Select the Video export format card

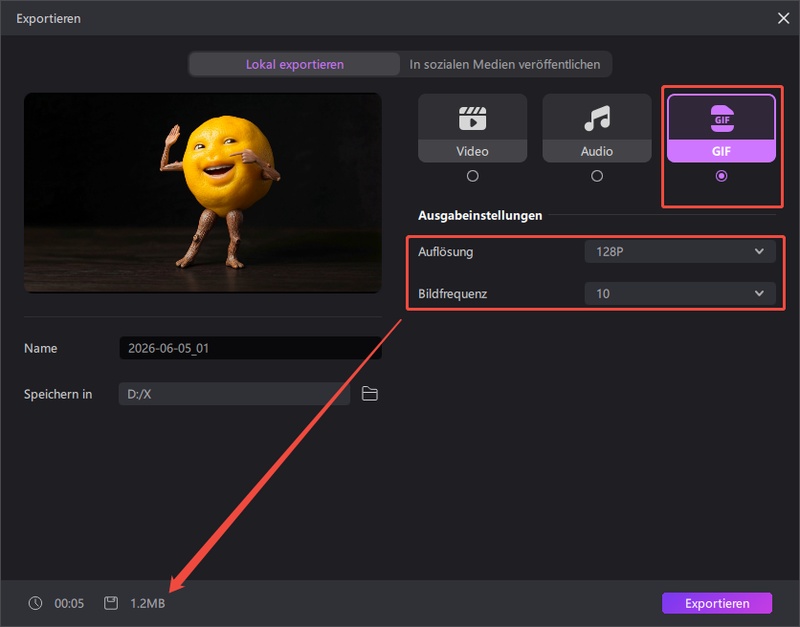coord(472,128)
